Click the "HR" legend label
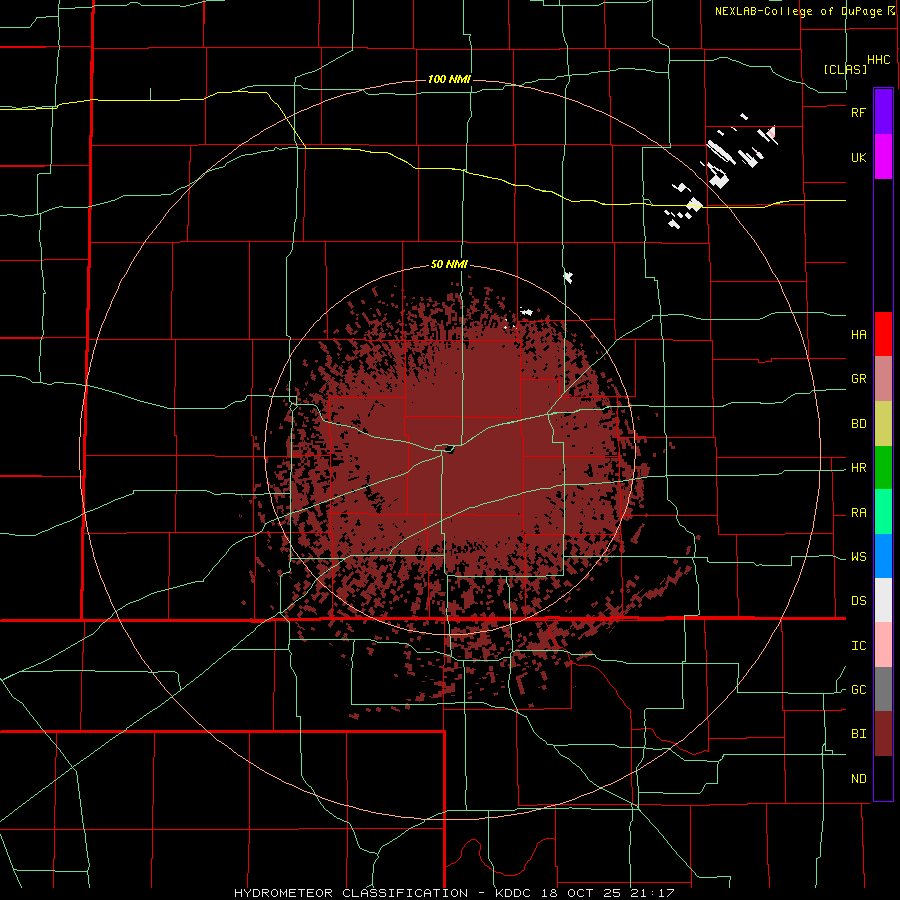The width and height of the screenshot is (900, 900). [x=858, y=468]
